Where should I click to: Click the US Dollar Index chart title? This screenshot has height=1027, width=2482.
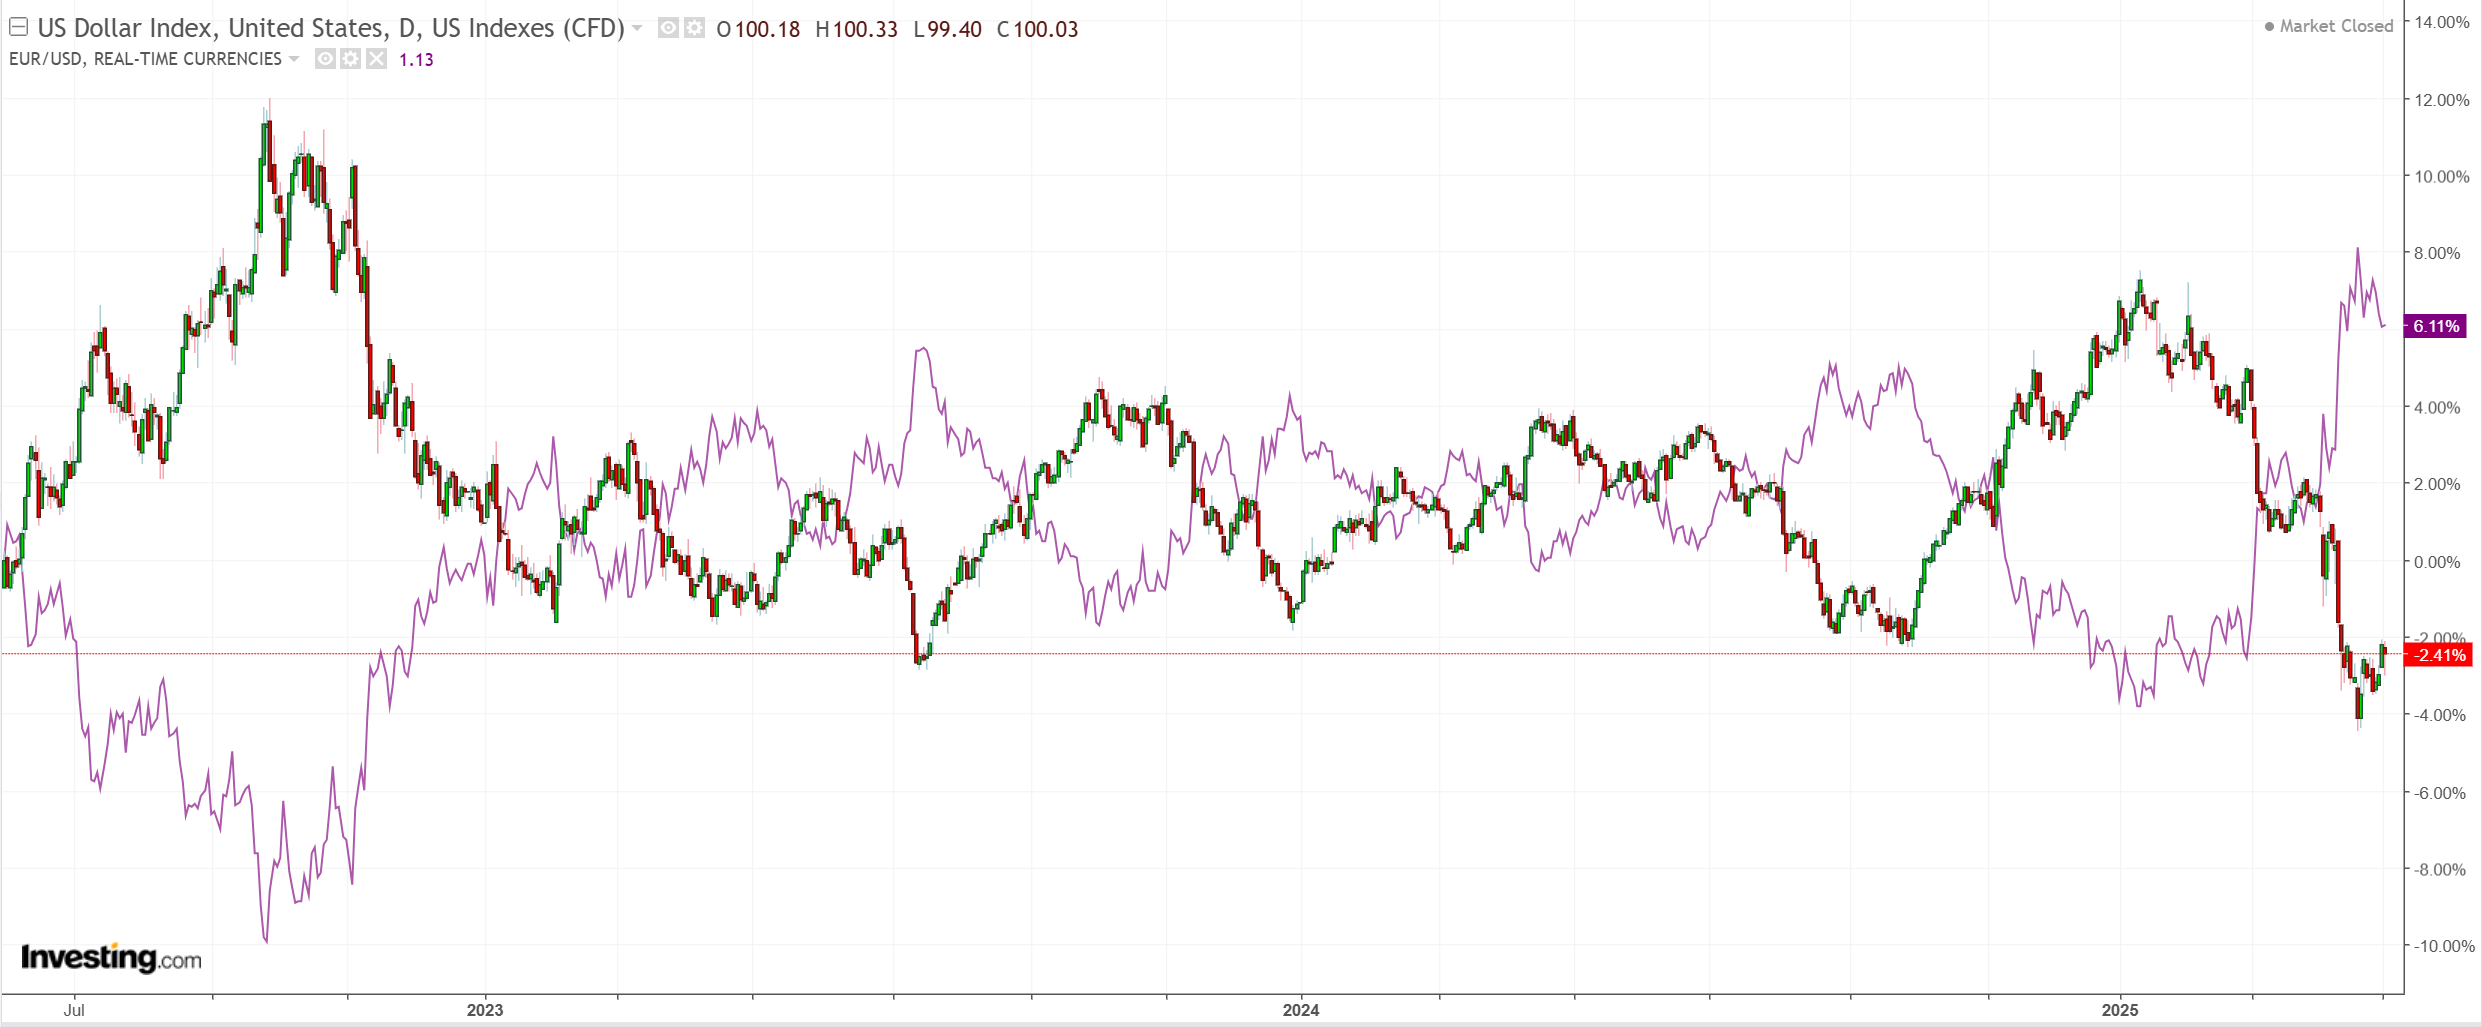pos(331,28)
